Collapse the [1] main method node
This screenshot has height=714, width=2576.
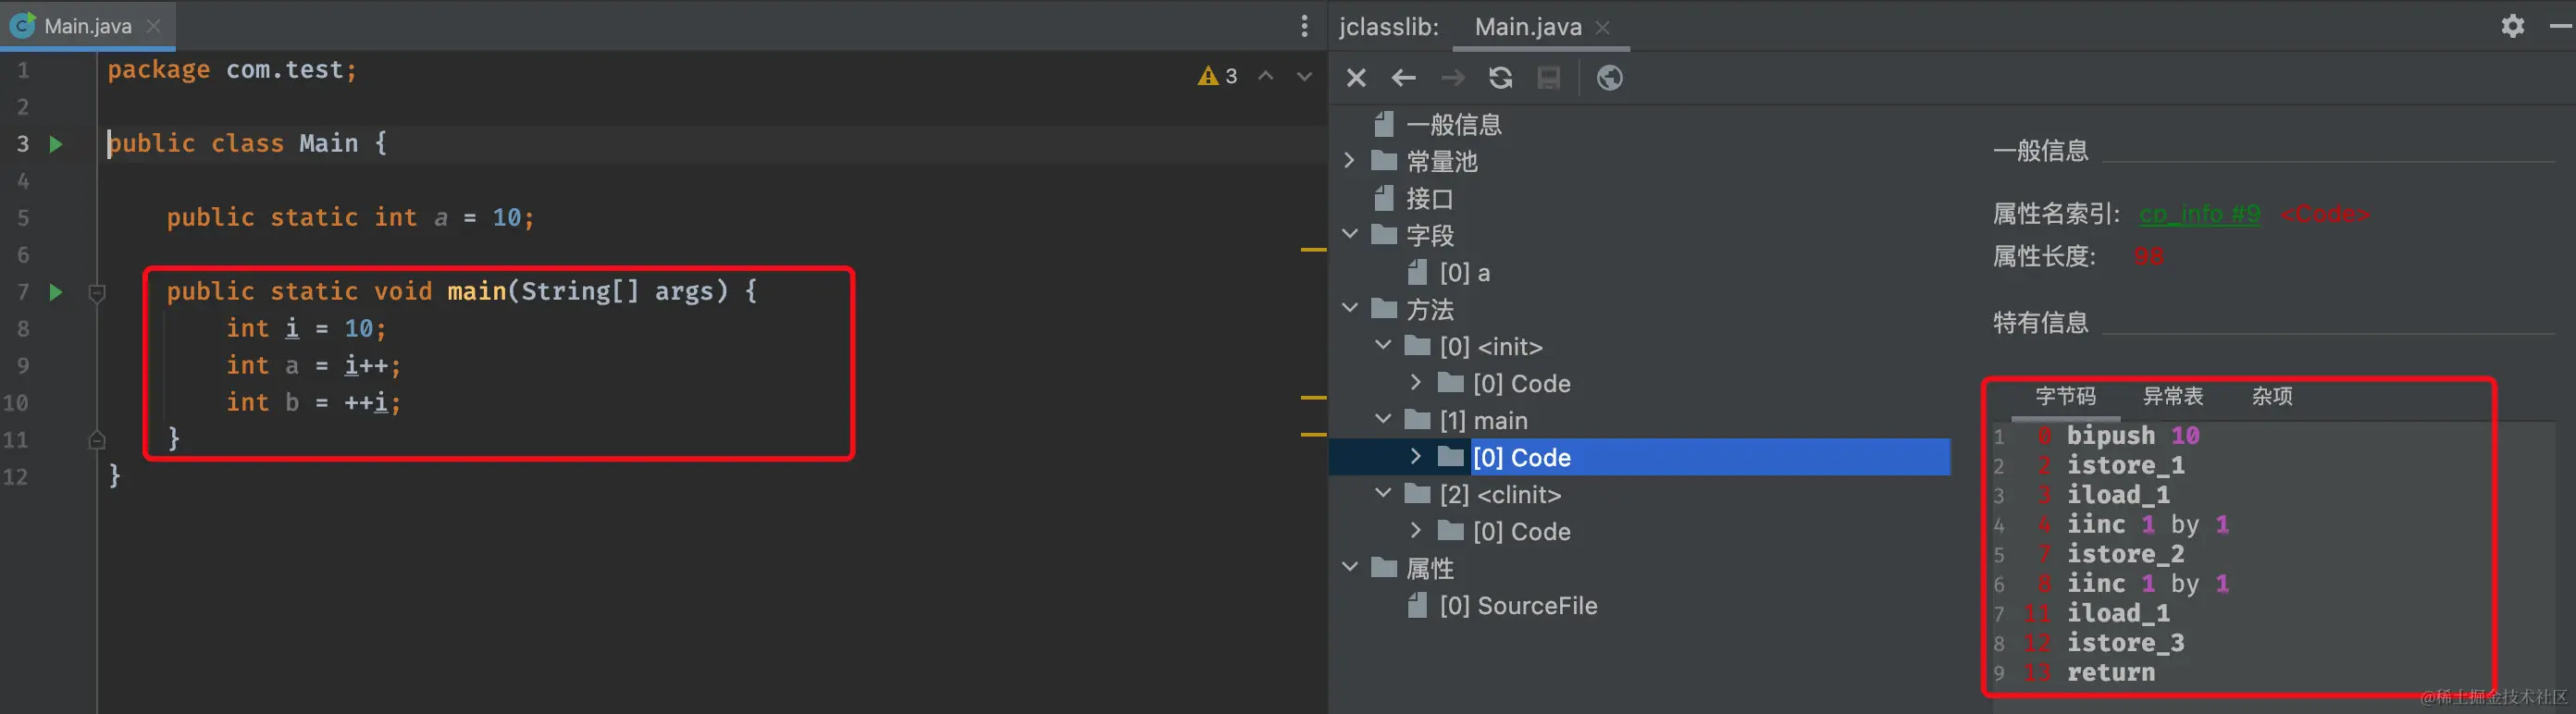1383,420
